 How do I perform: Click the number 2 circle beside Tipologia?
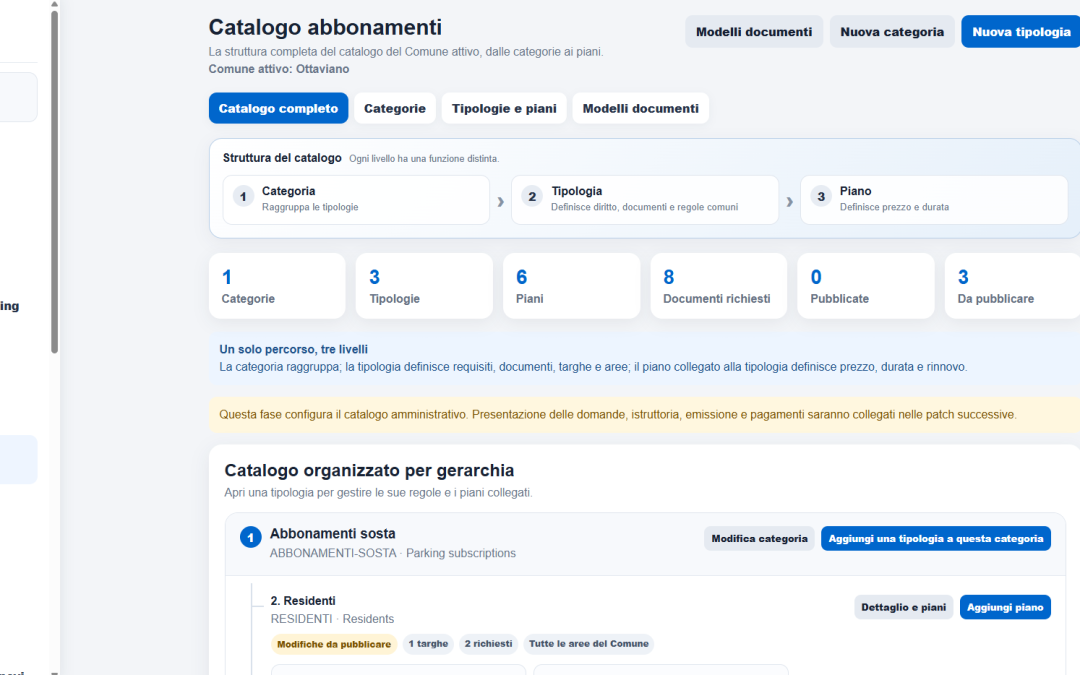point(532,197)
